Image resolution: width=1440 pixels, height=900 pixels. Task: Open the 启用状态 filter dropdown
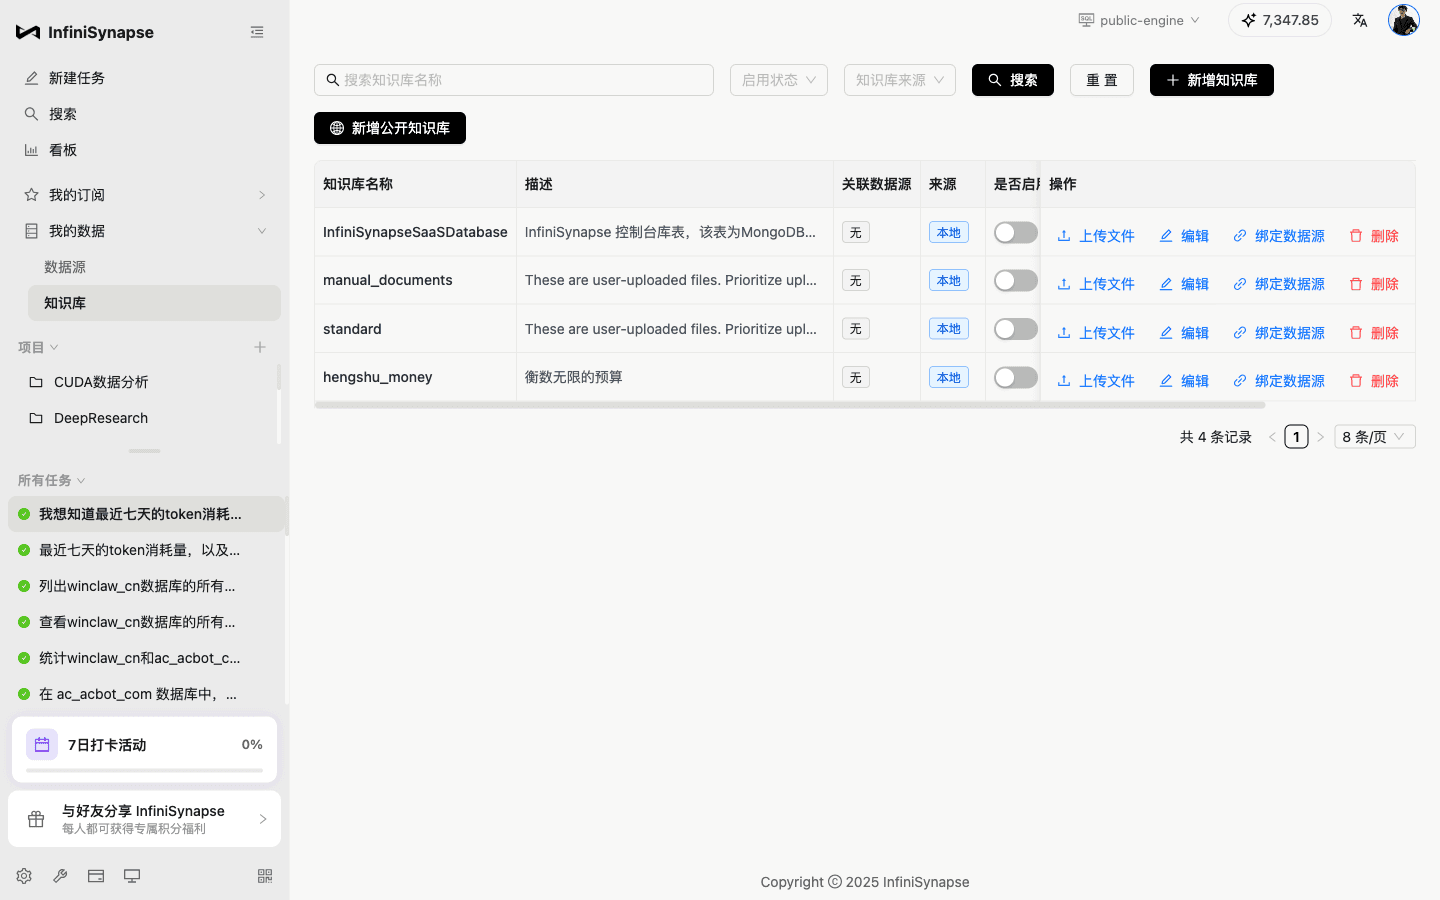pos(778,80)
